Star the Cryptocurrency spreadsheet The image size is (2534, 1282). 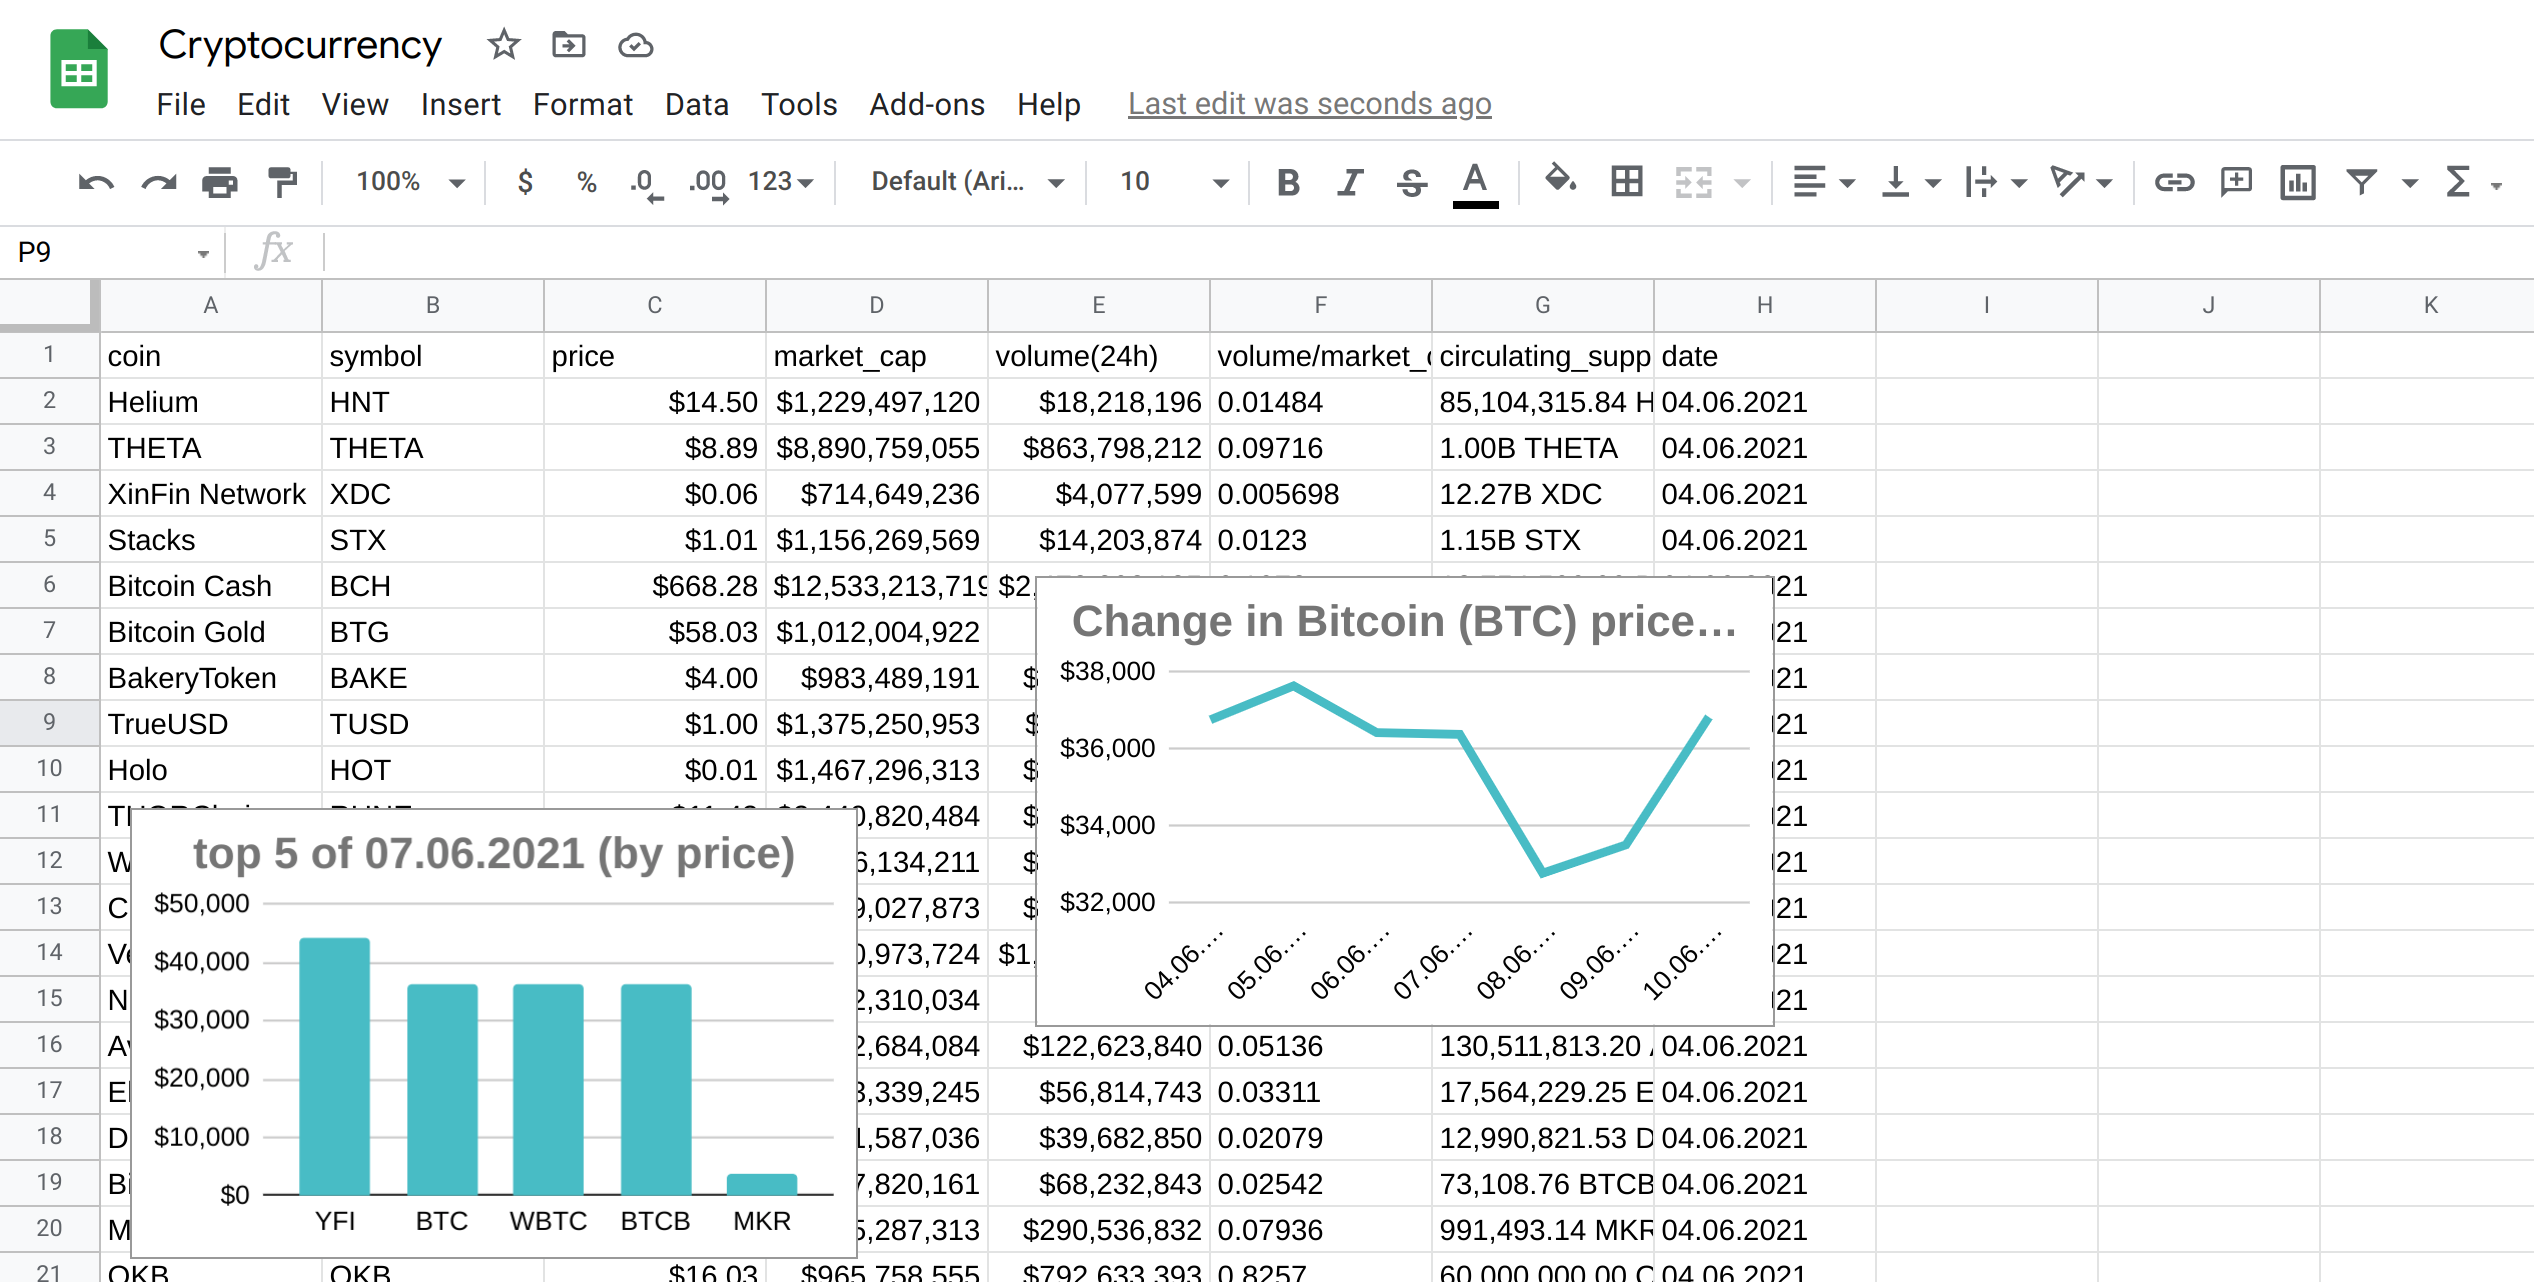pyautogui.click(x=503, y=45)
